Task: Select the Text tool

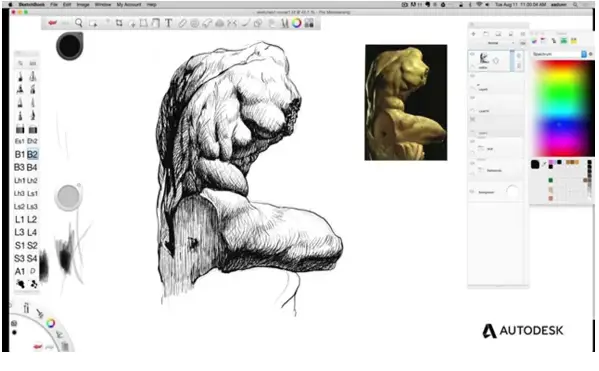Action: (168, 23)
